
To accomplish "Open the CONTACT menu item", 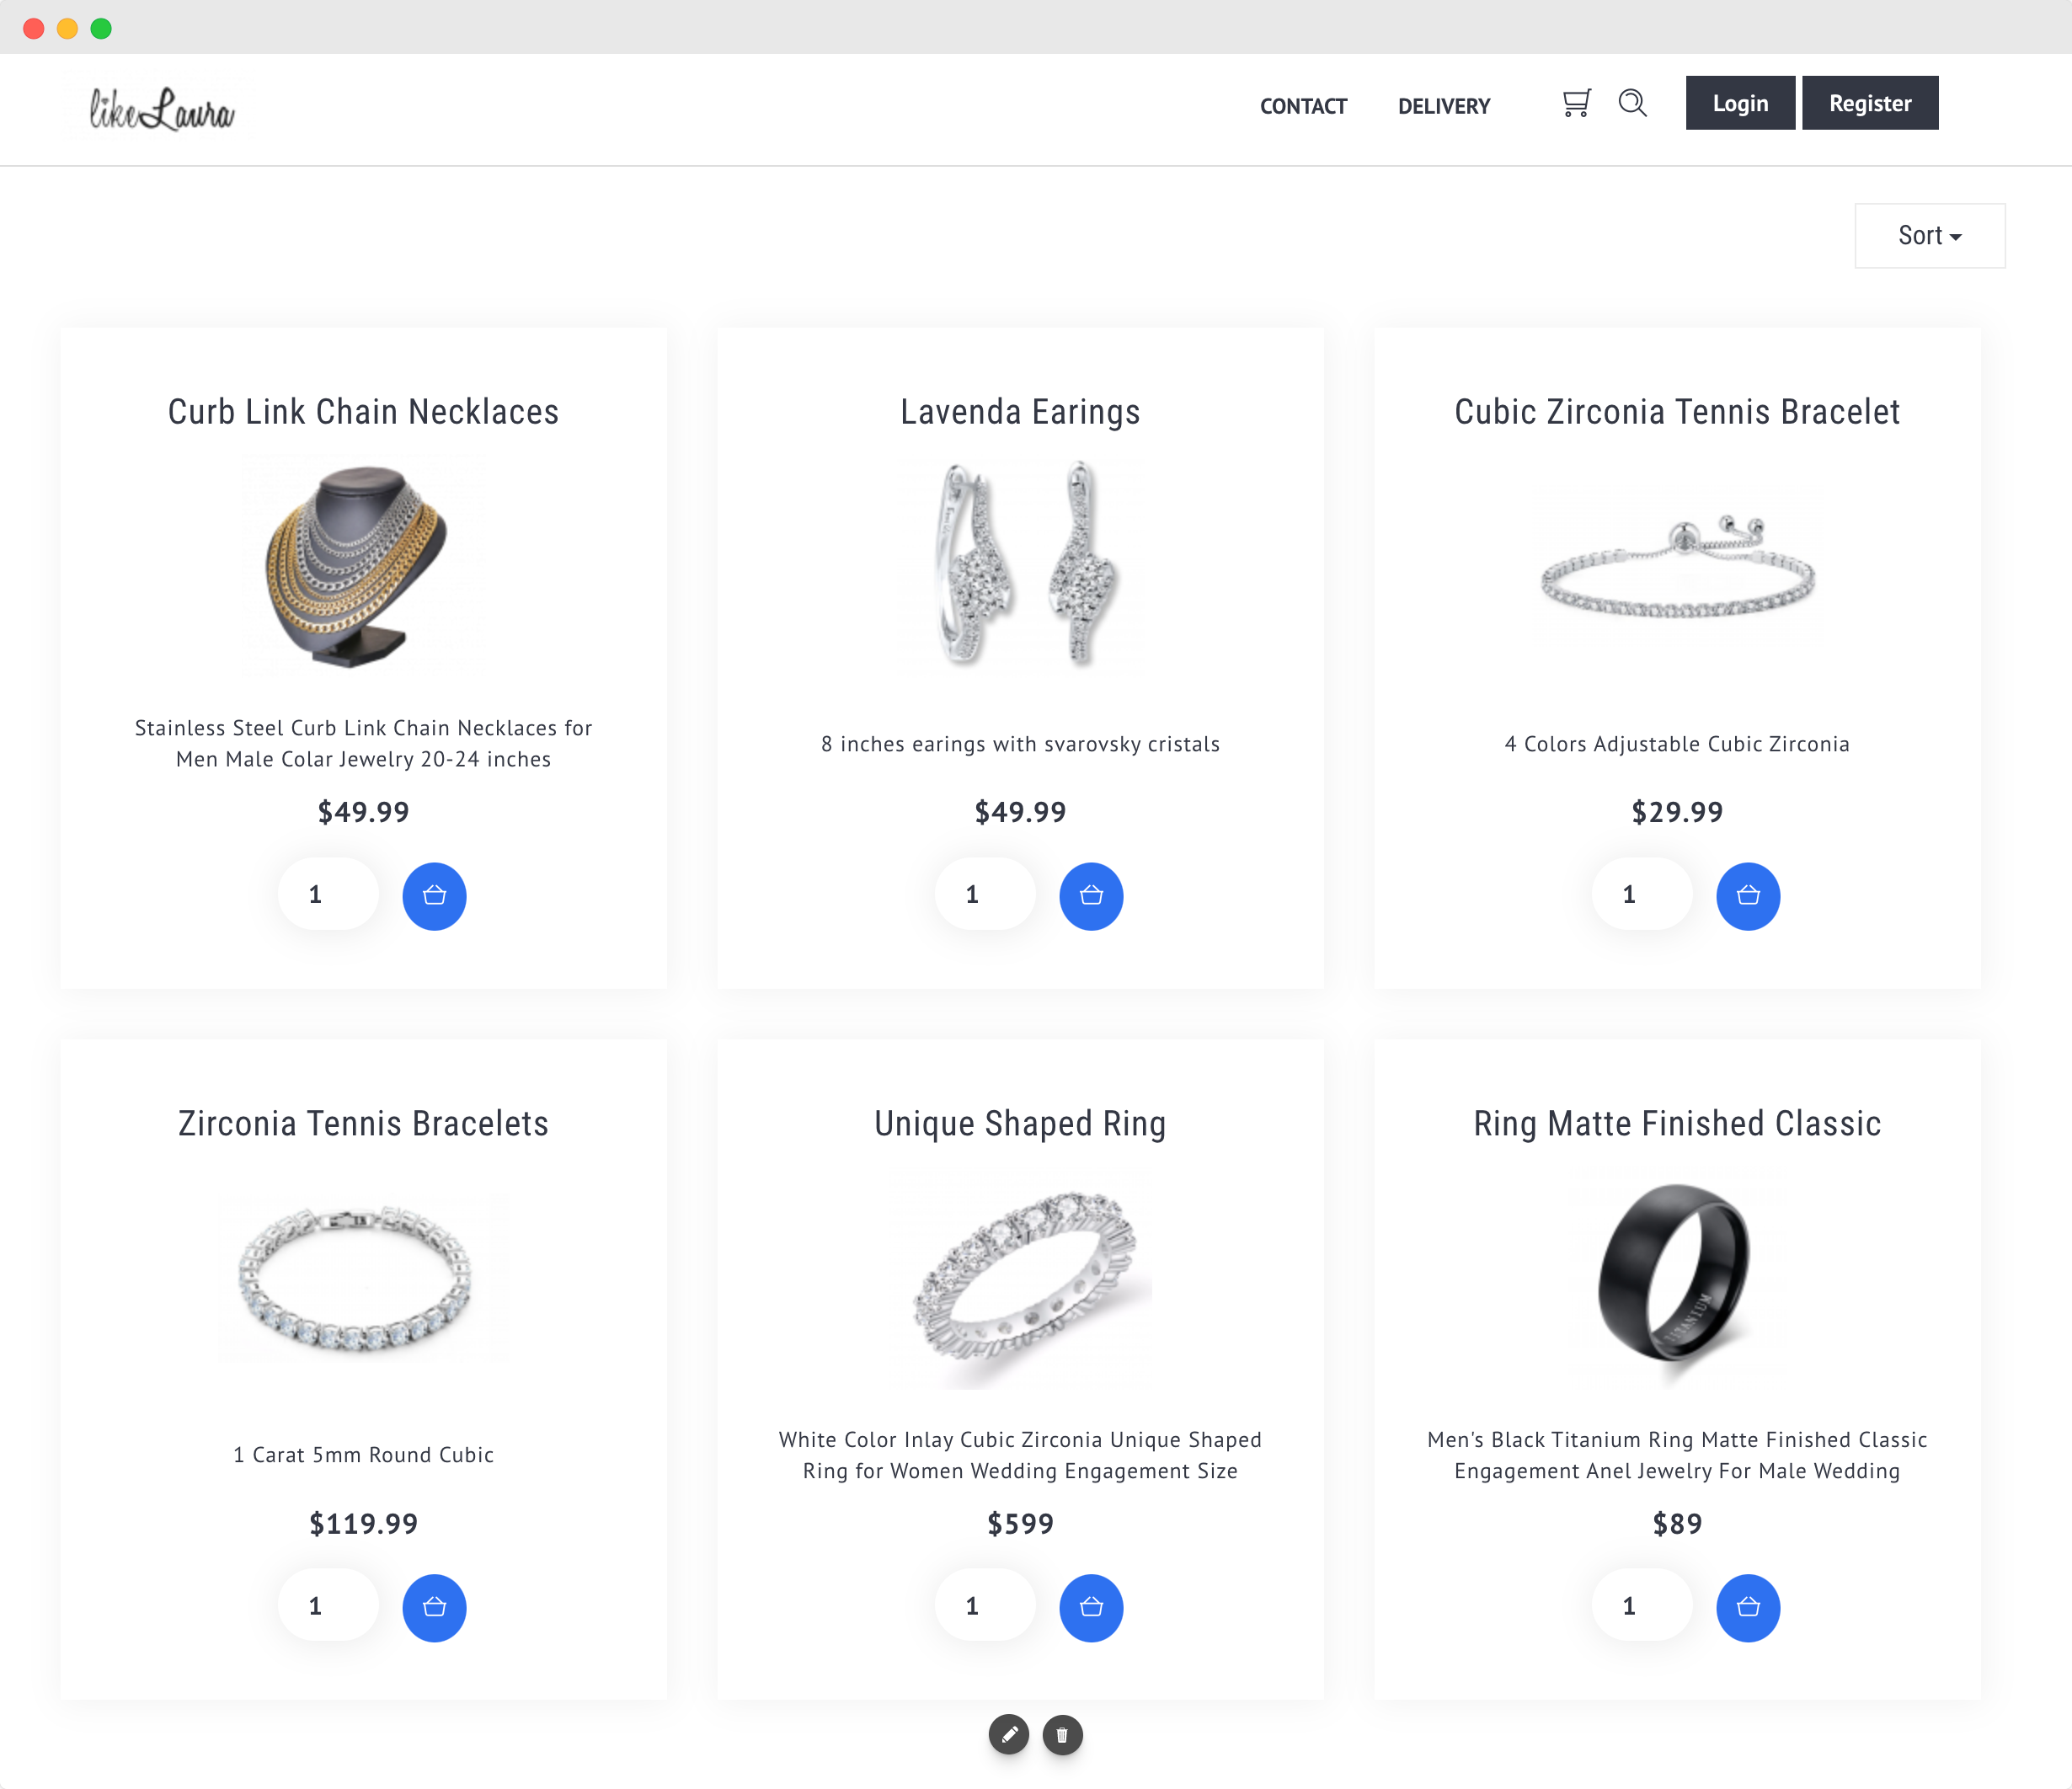I will [1303, 106].
